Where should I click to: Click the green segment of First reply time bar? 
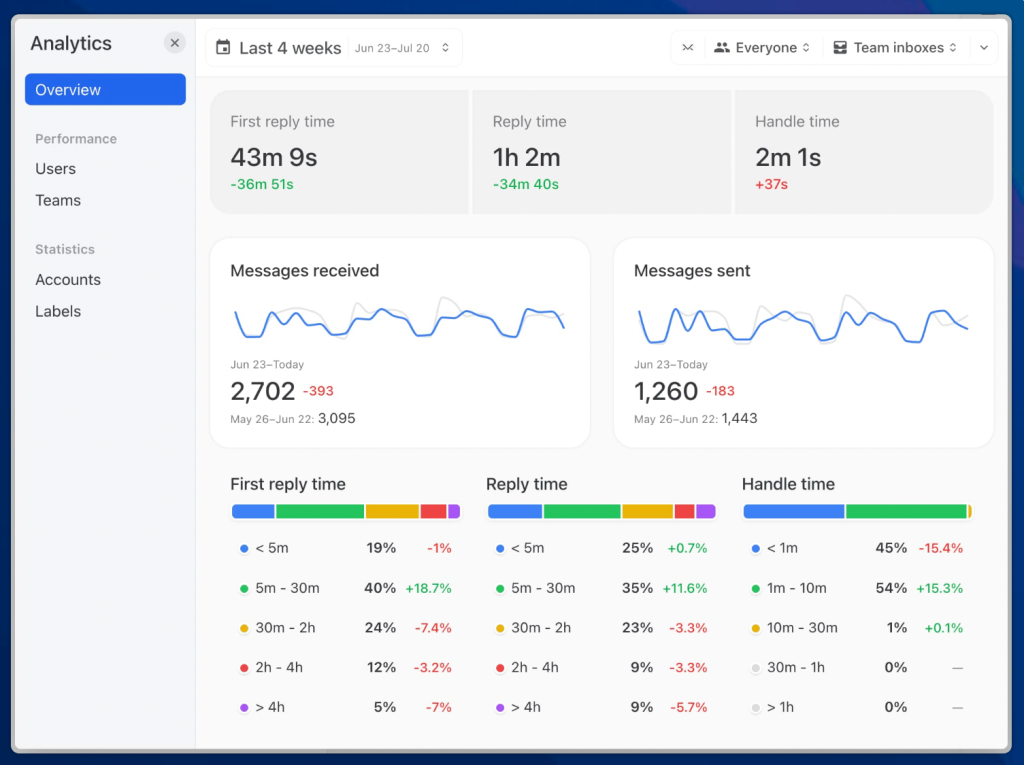(x=320, y=511)
